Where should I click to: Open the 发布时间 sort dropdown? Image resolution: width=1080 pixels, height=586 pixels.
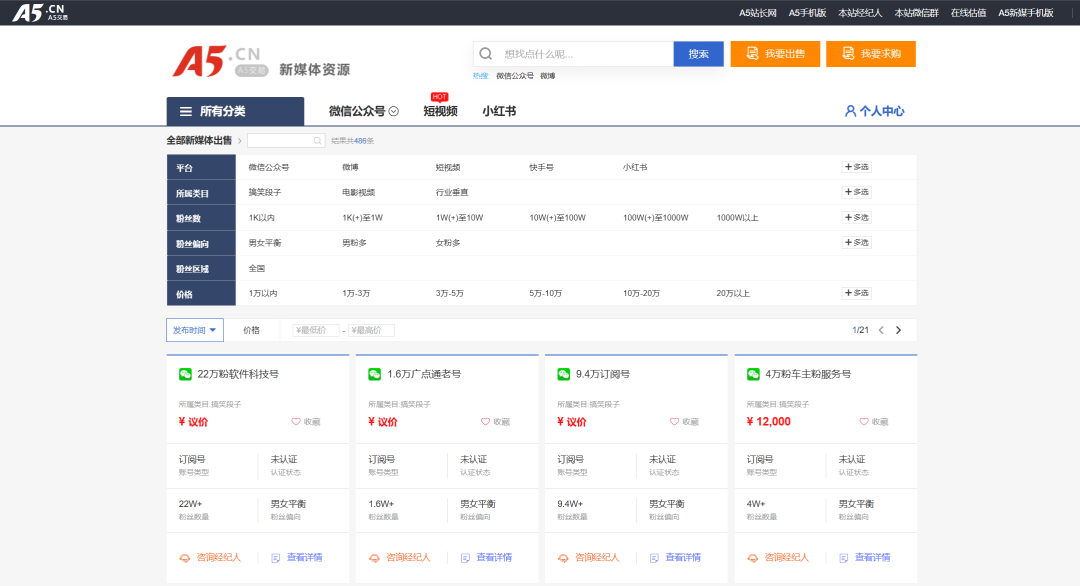click(x=194, y=330)
